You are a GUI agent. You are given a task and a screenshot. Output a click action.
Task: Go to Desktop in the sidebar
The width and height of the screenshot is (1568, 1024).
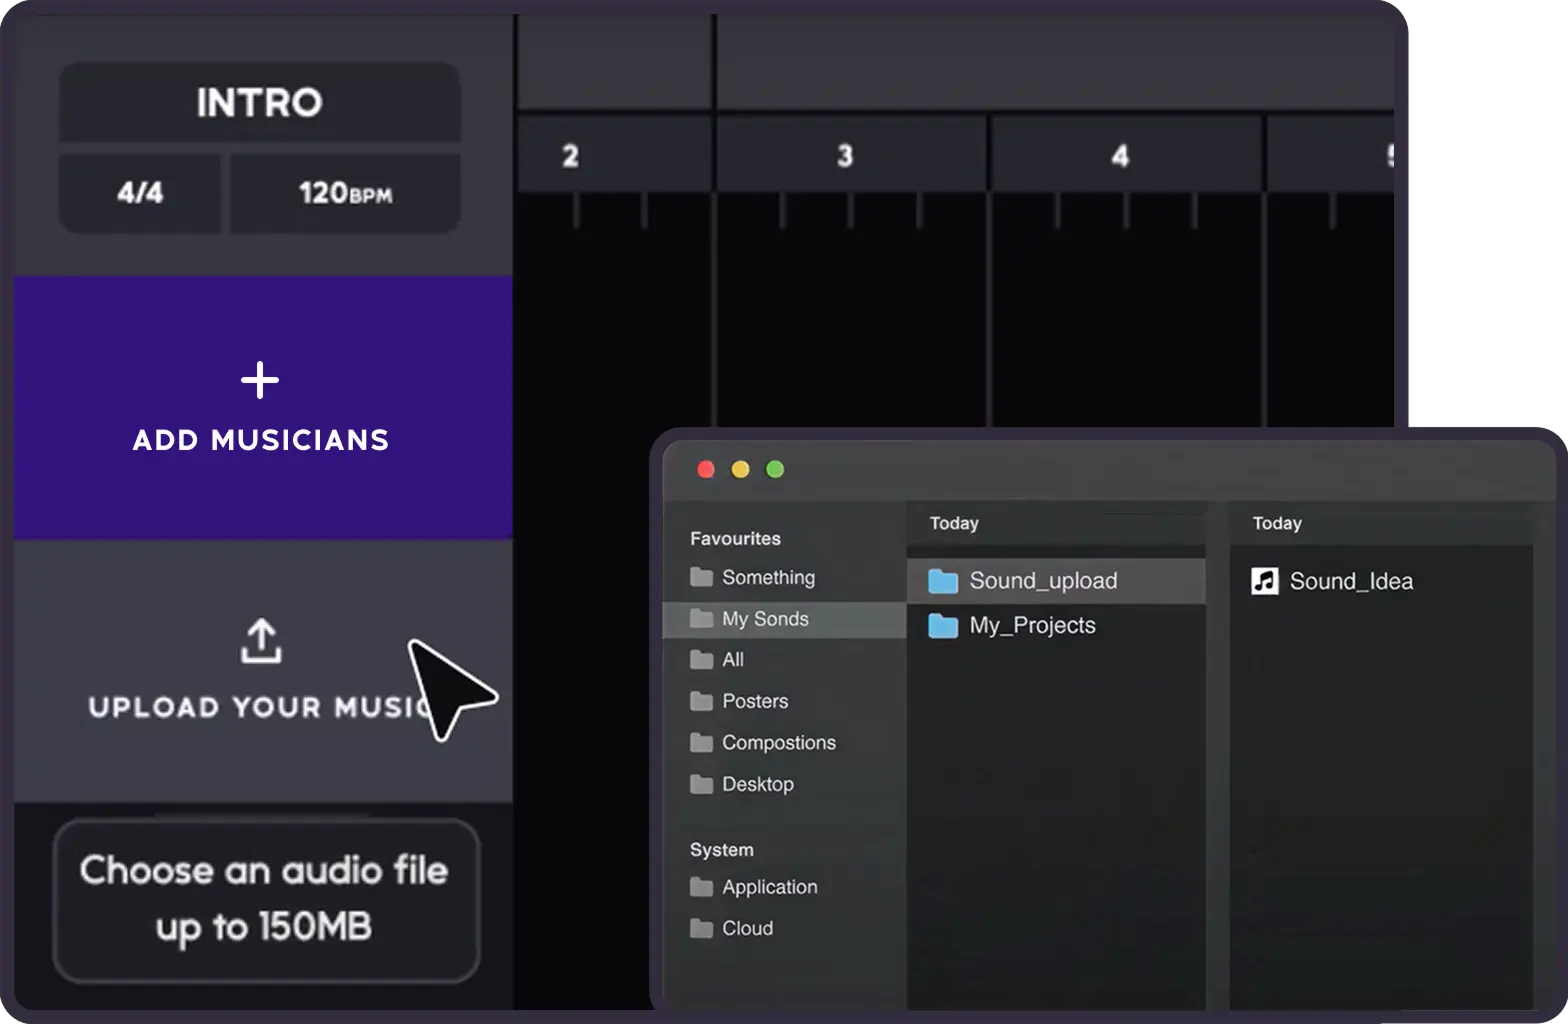(x=757, y=785)
